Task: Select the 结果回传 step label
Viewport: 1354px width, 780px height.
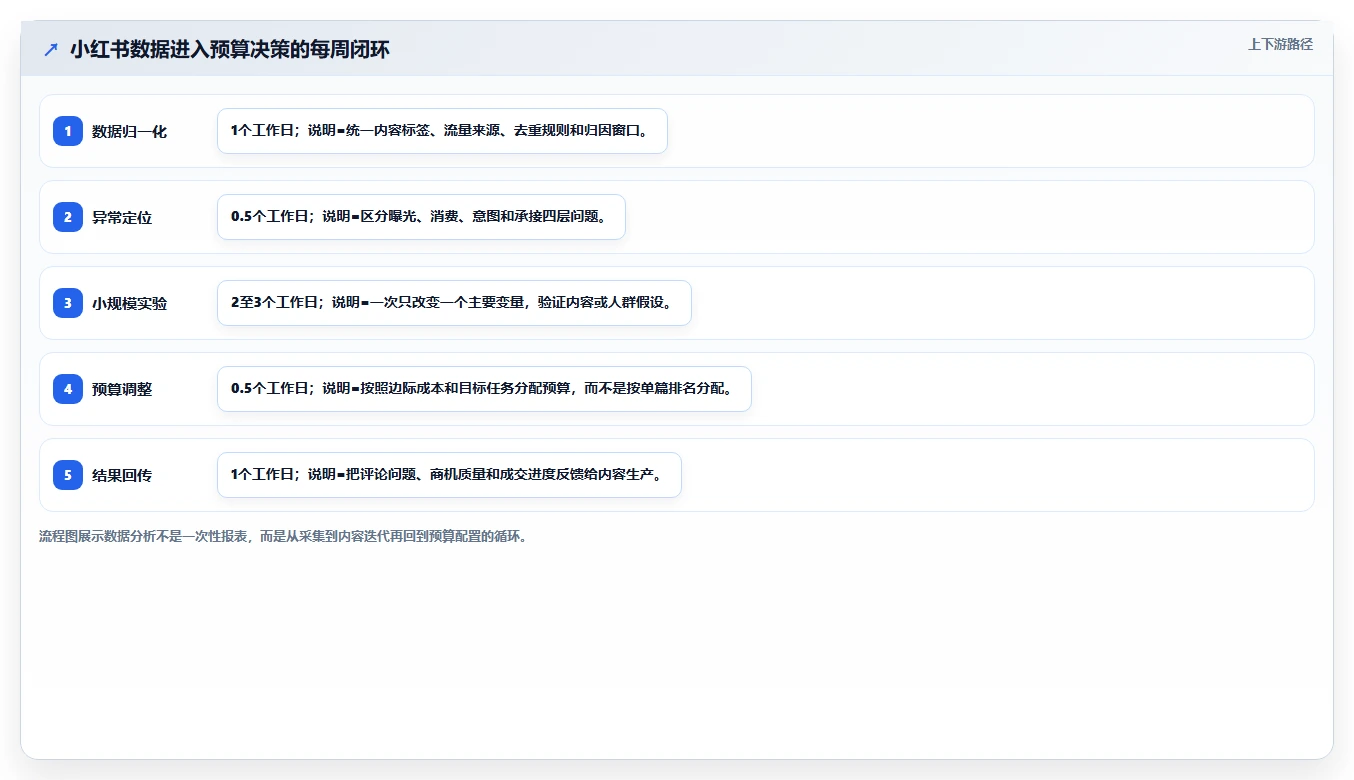Action: pos(122,475)
